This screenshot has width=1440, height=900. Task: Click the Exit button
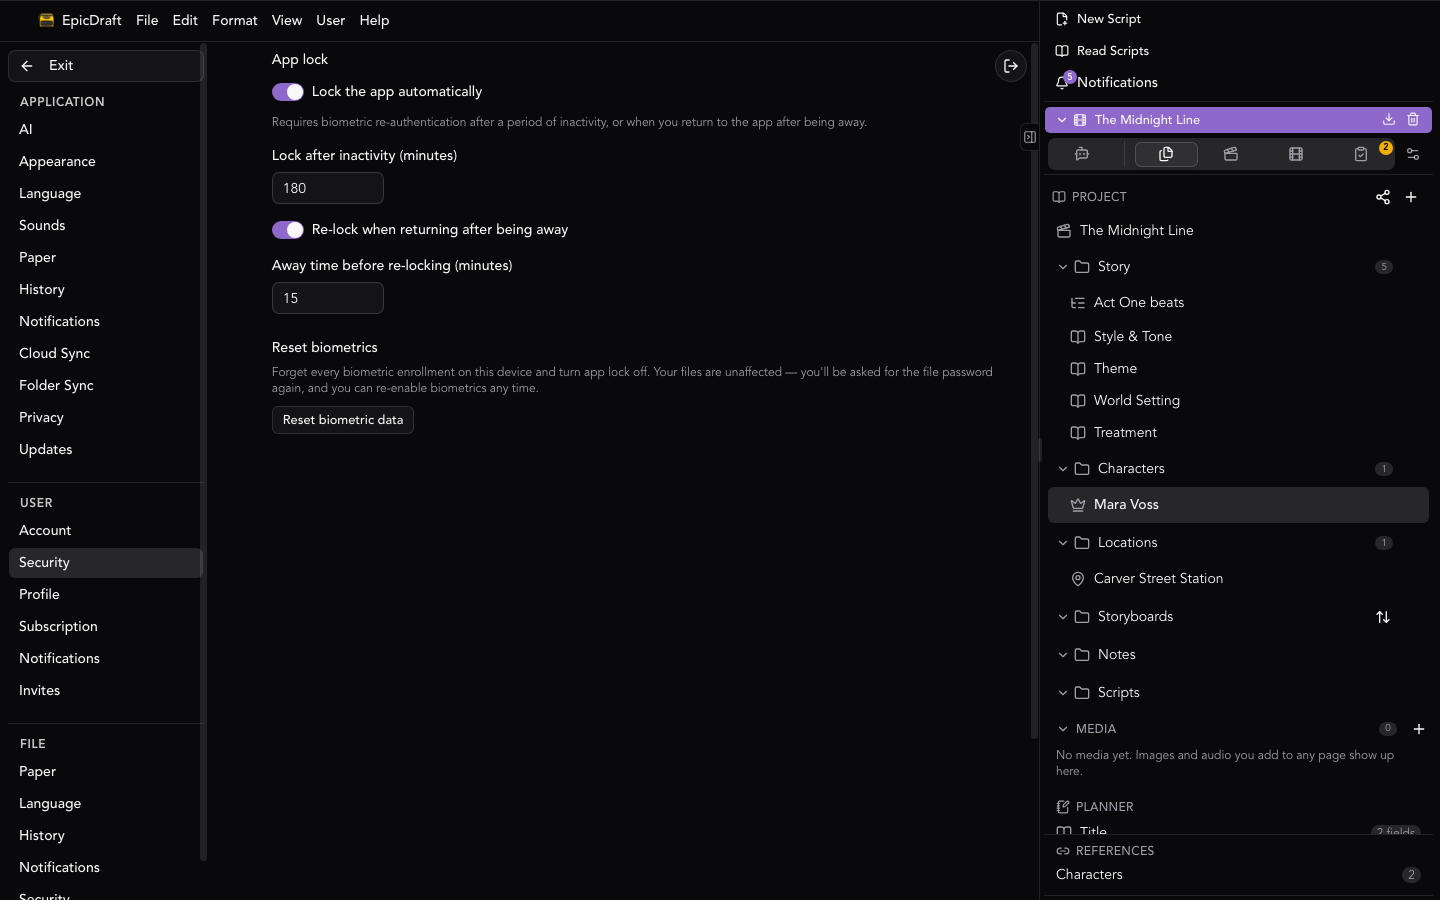pyautogui.click(x=105, y=66)
